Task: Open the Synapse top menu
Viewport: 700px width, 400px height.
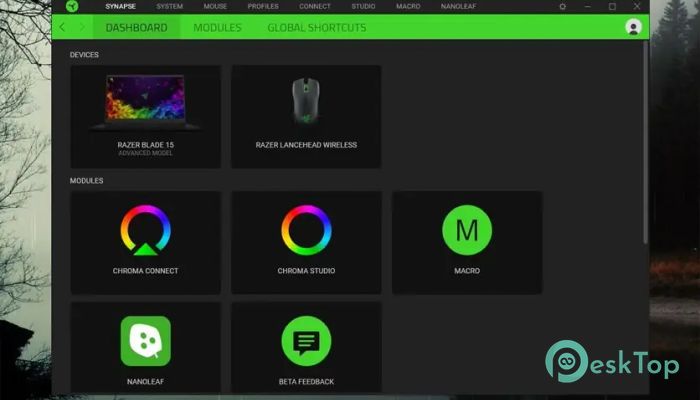Action: pos(121,6)
